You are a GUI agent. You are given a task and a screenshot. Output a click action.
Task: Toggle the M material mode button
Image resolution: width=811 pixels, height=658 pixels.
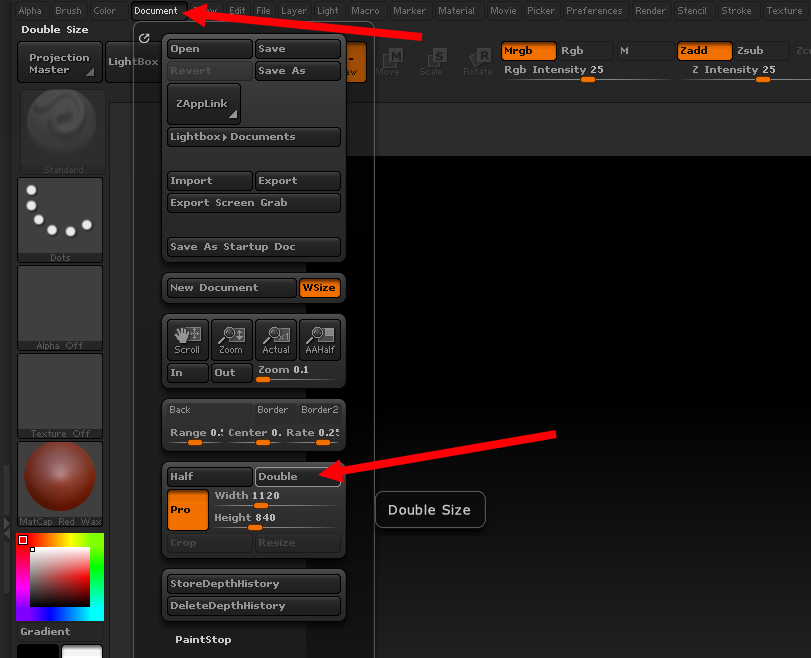(x=644, y=51)
